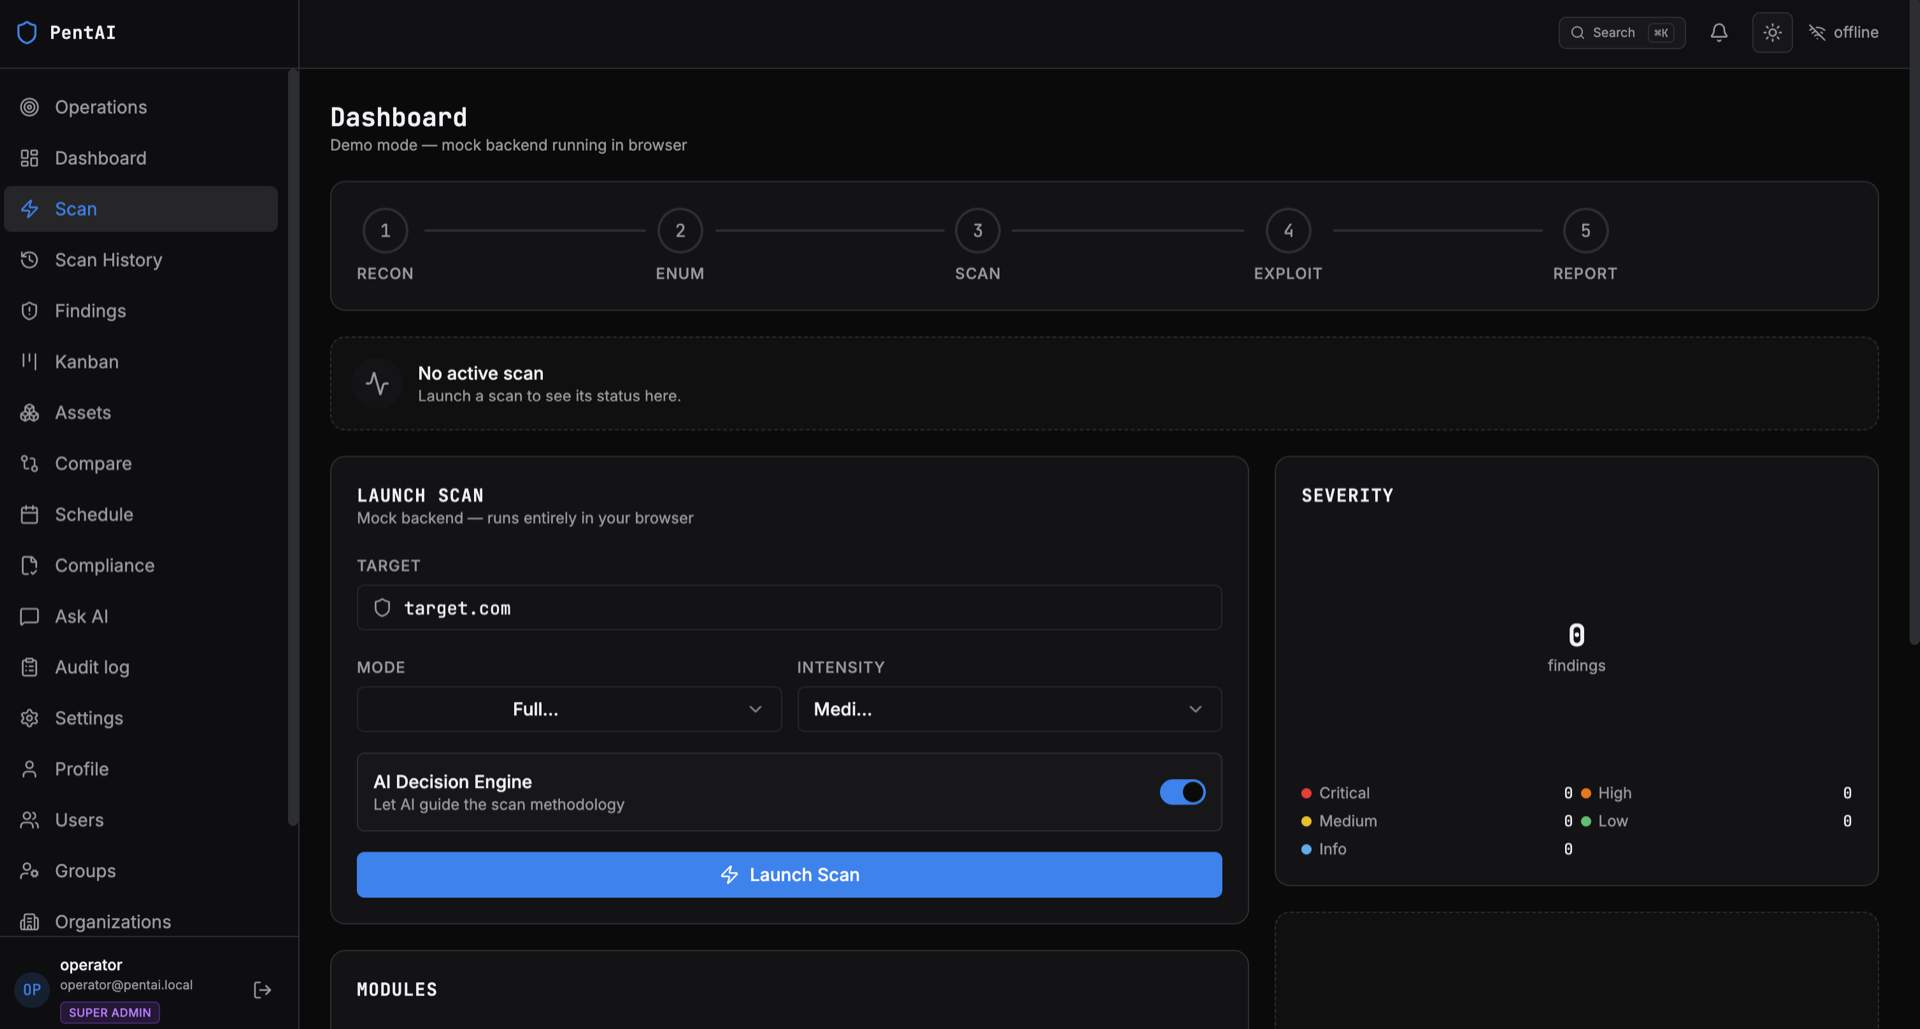Click the Low severity legend label
1920x1029 pixels.
pyautogui.click(x=1612, y=821)
